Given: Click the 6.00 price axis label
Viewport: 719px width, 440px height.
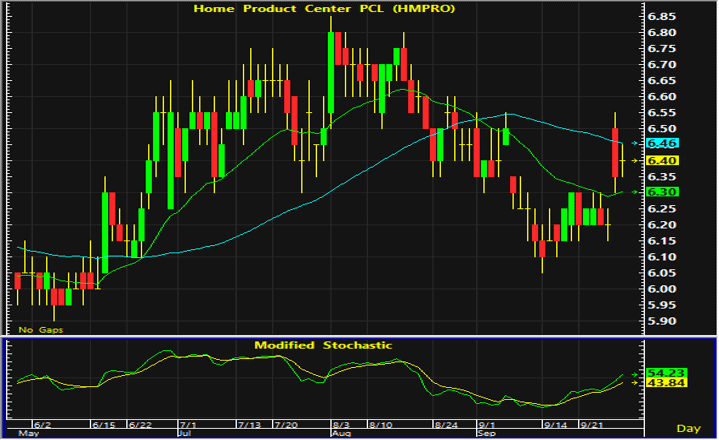Looking at the screenshot, I should point(662,289).
